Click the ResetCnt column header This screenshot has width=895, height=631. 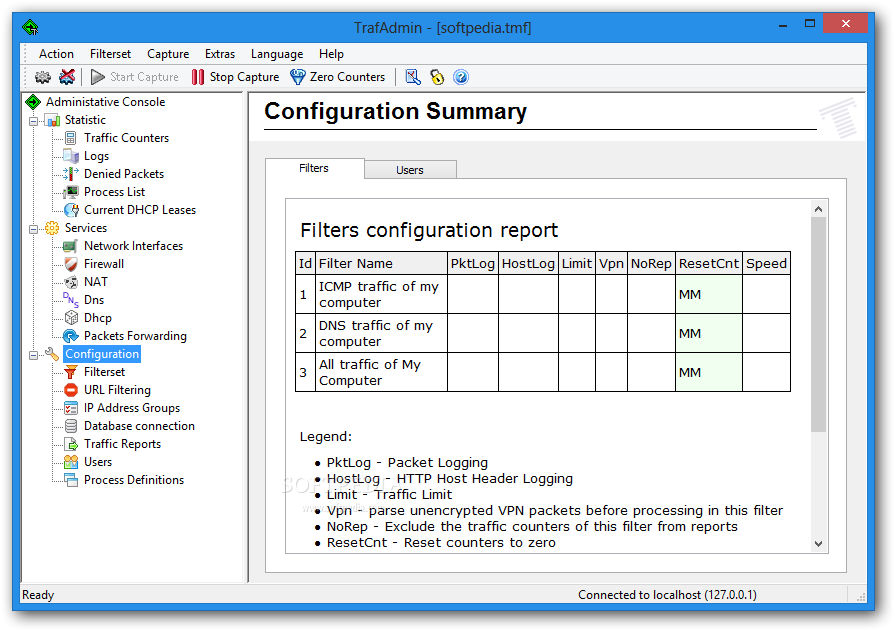pos(709,264)
